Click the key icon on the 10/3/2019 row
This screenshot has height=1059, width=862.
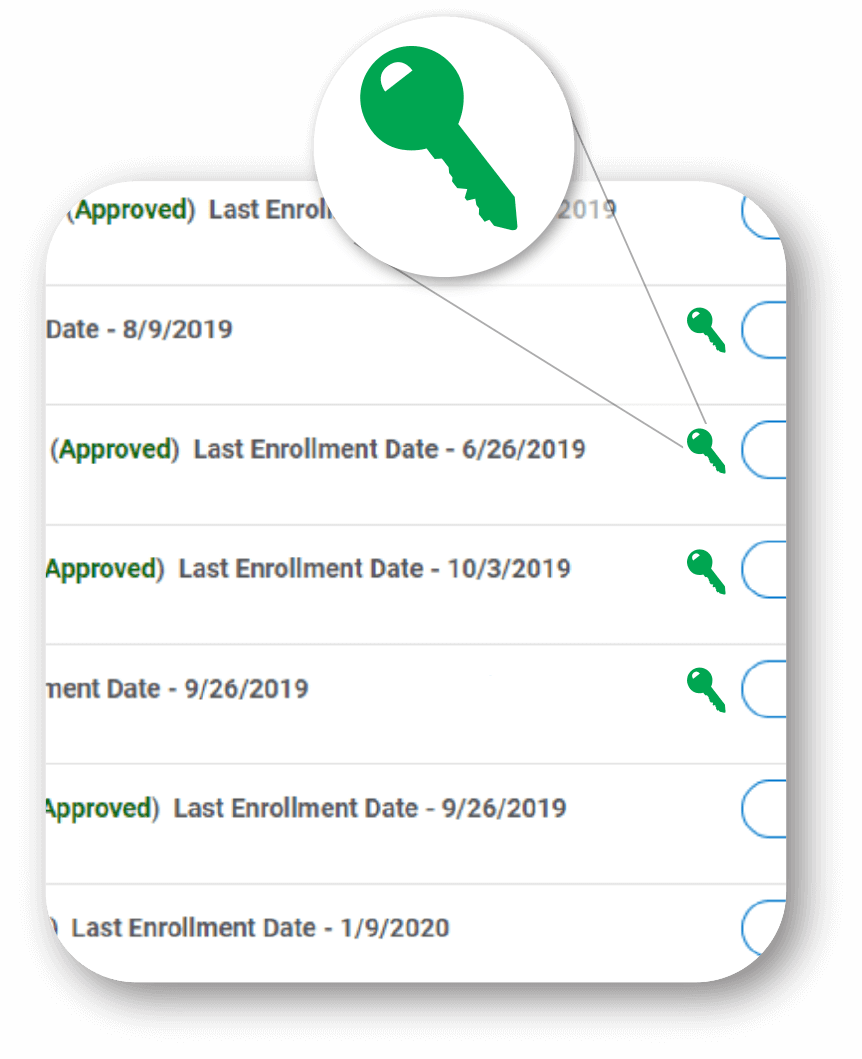tap(705, 570)
